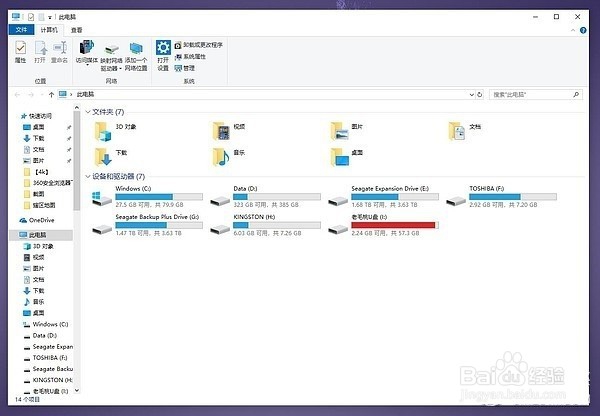
Task: Click 系统属性 in the ribbon
Action: 191,57
